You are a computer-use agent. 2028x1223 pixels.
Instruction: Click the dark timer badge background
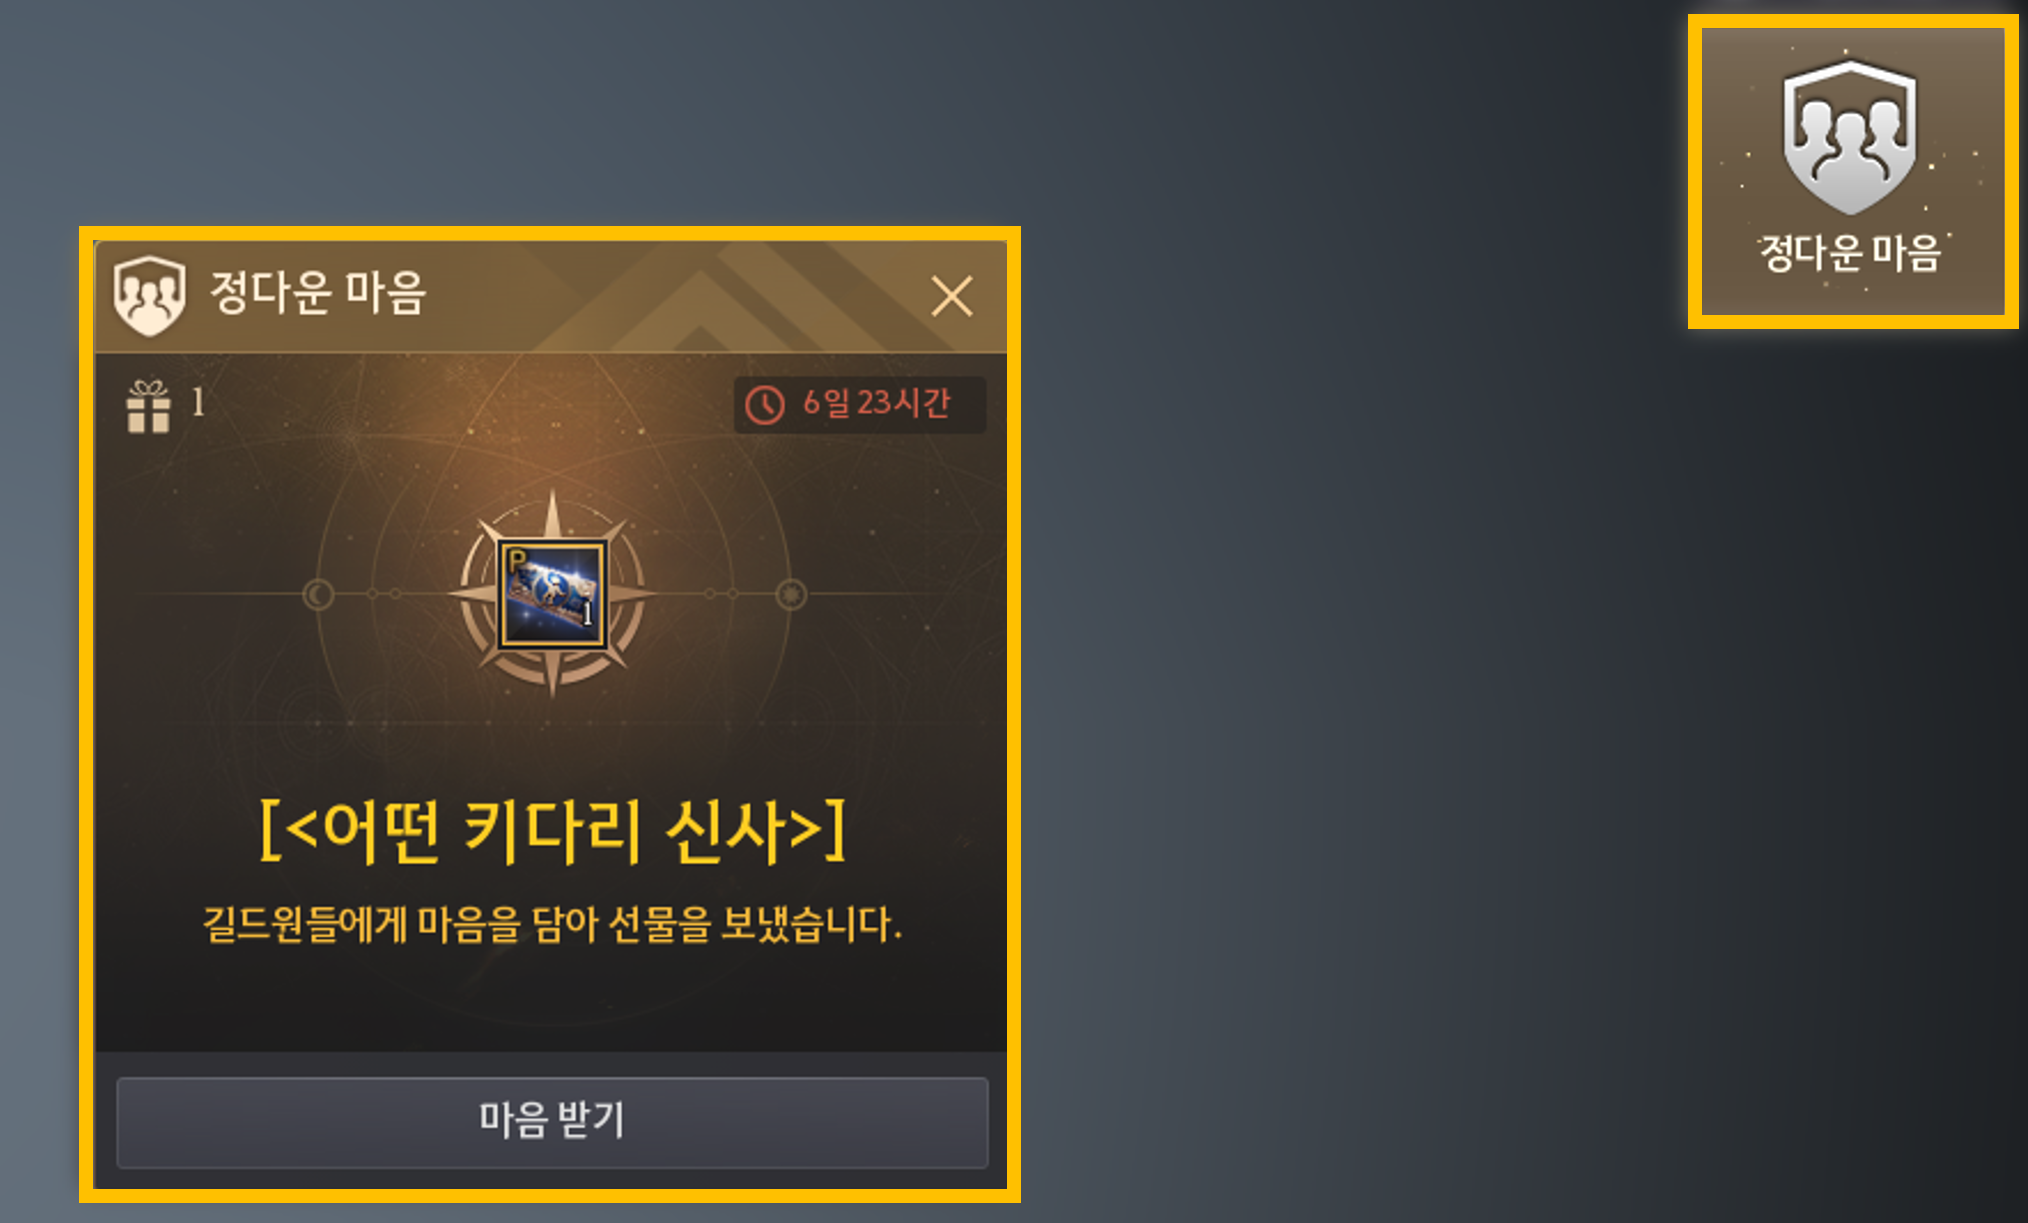click(859, 405)
